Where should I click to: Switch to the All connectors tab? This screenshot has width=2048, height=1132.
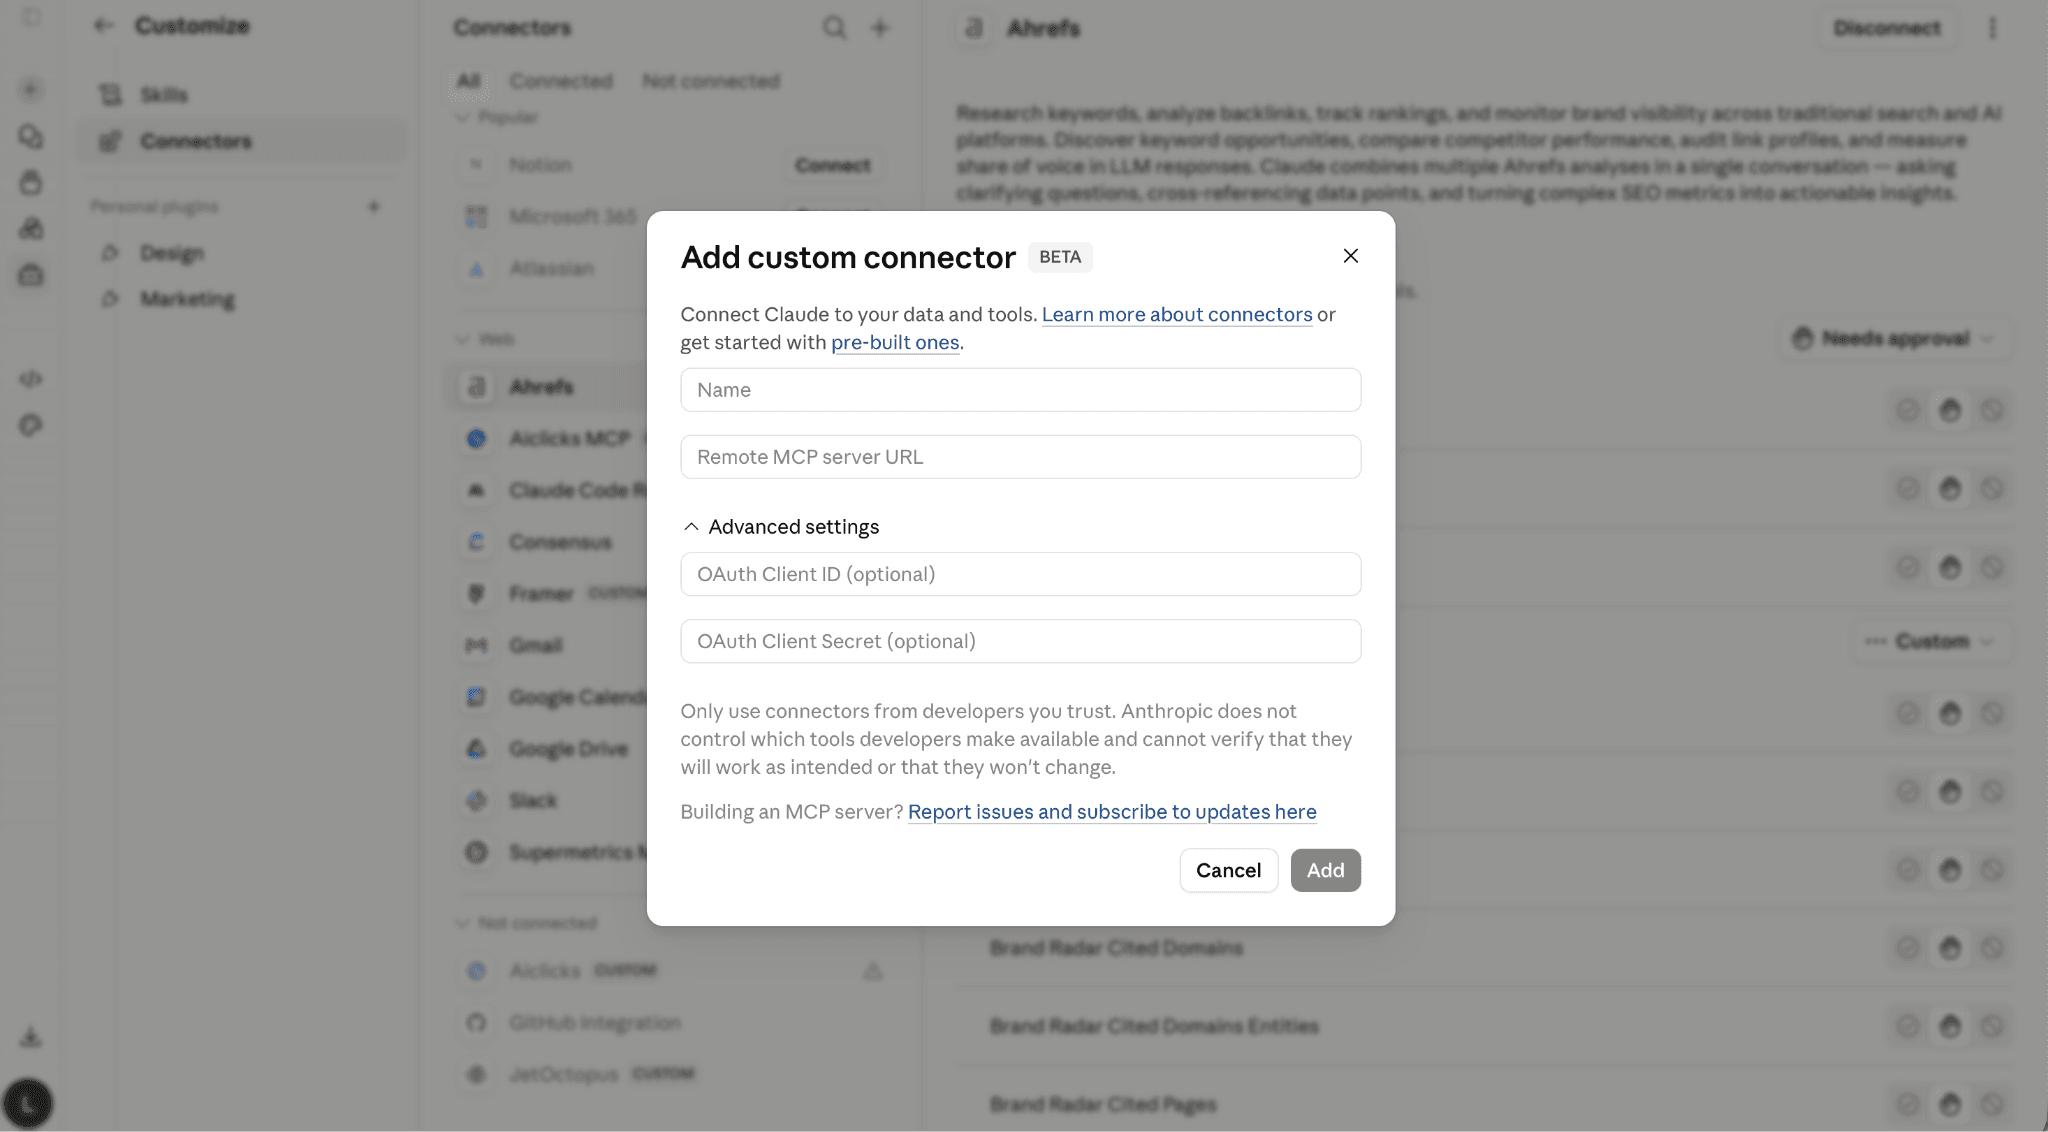tap(468, 81)
